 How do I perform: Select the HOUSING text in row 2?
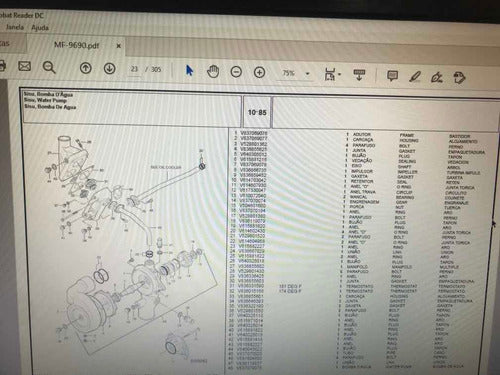pyautogui.click(x=409, y=140)
